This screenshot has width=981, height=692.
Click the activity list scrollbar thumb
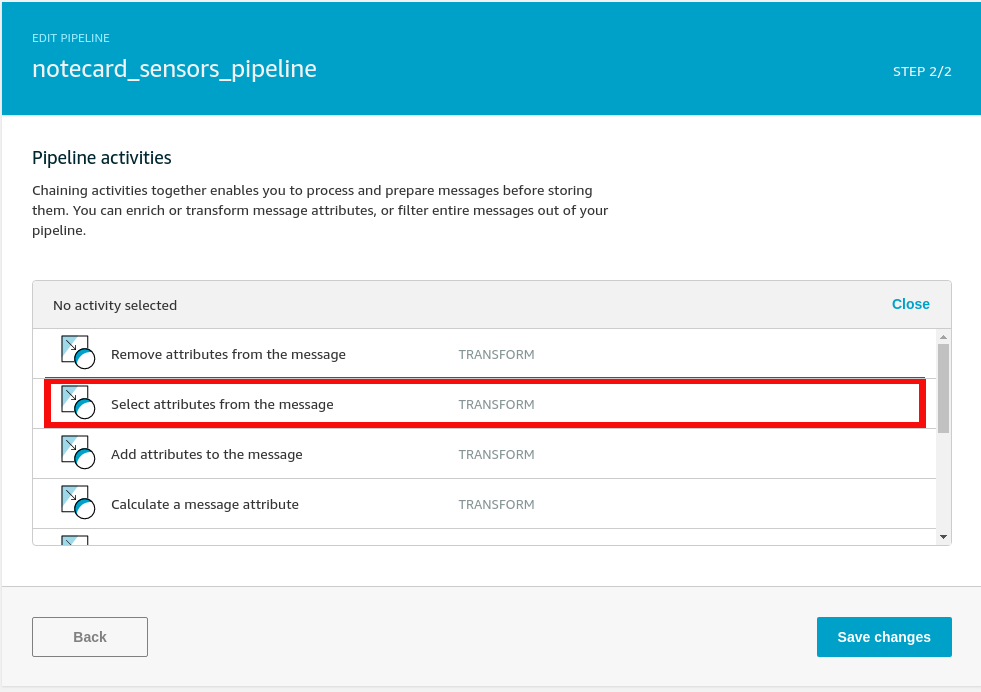point(943,388)
